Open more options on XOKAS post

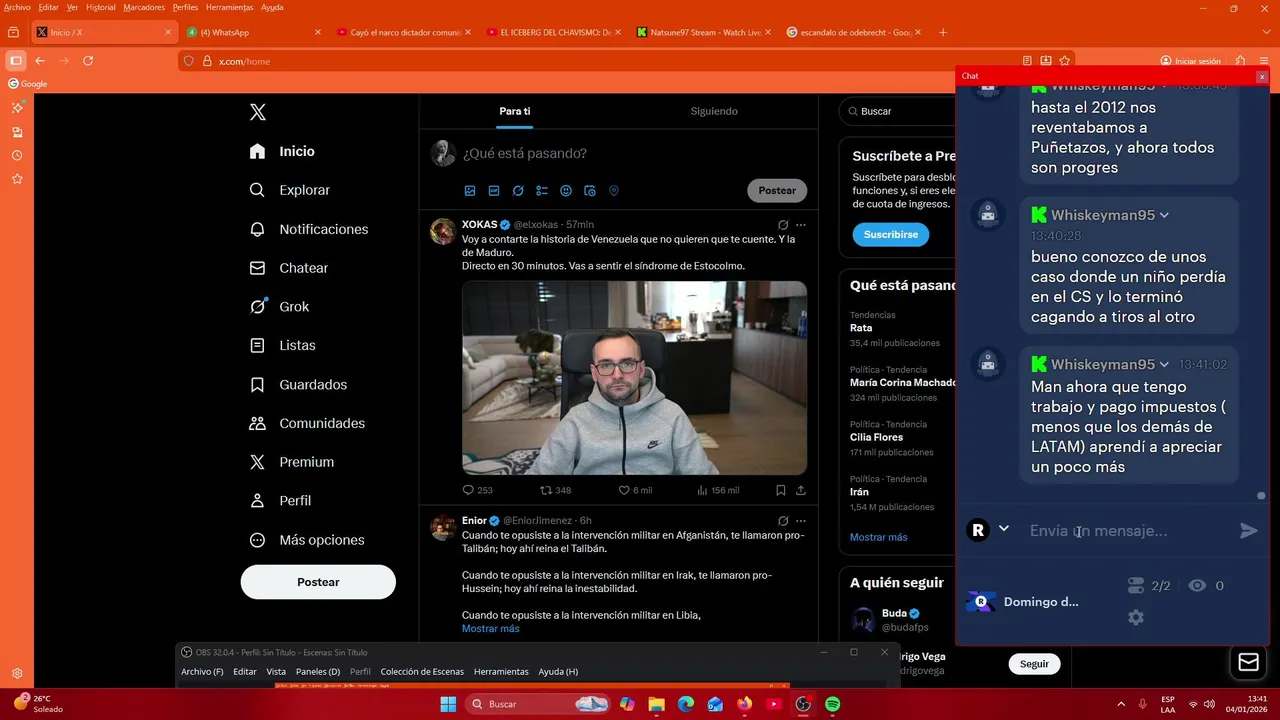click(x=801, y=225)
